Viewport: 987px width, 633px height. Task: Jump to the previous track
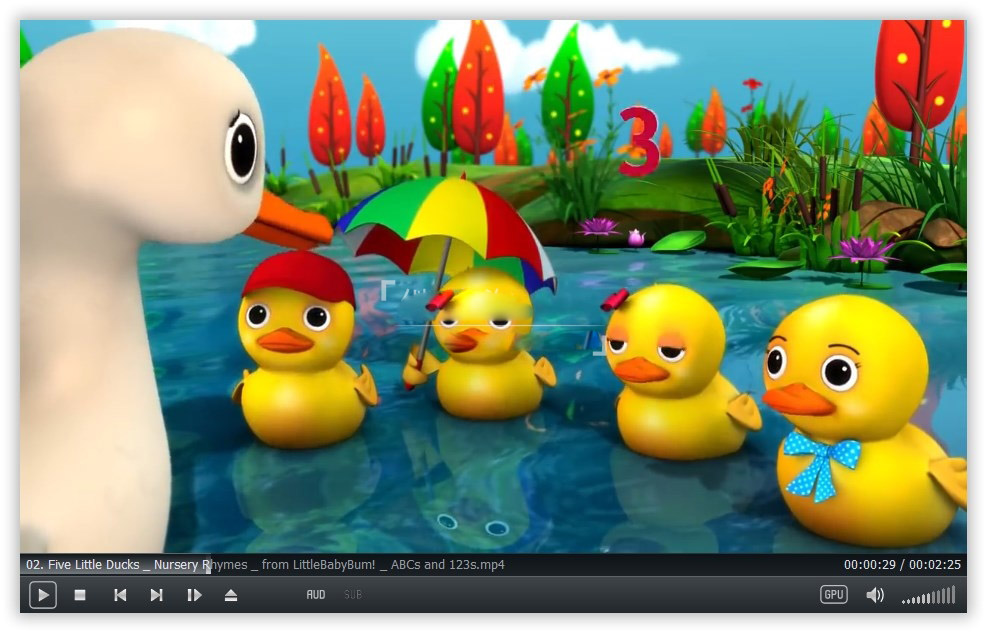(x=120, y=595)
